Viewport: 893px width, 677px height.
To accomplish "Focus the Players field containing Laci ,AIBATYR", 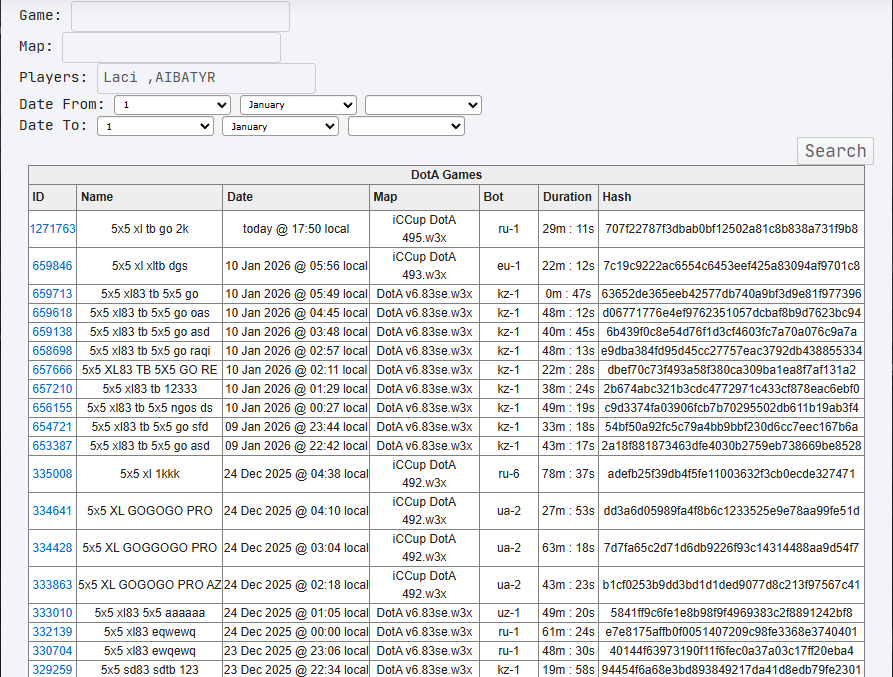I will coord(206,78).
